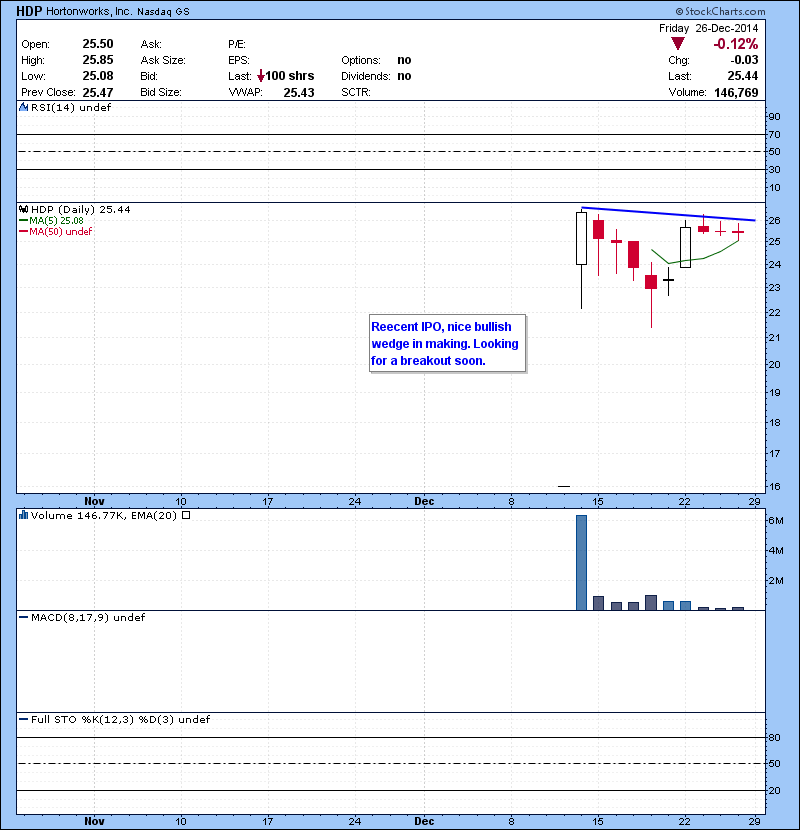Click the 21 label on price axis
This screenshot has width=800, height=830.
775,337
